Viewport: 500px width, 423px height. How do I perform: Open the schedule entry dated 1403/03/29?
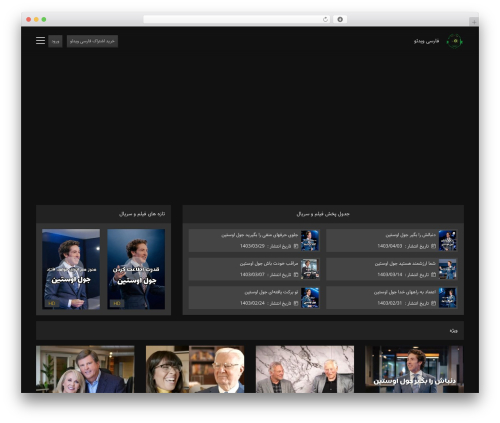coord(254,240)
